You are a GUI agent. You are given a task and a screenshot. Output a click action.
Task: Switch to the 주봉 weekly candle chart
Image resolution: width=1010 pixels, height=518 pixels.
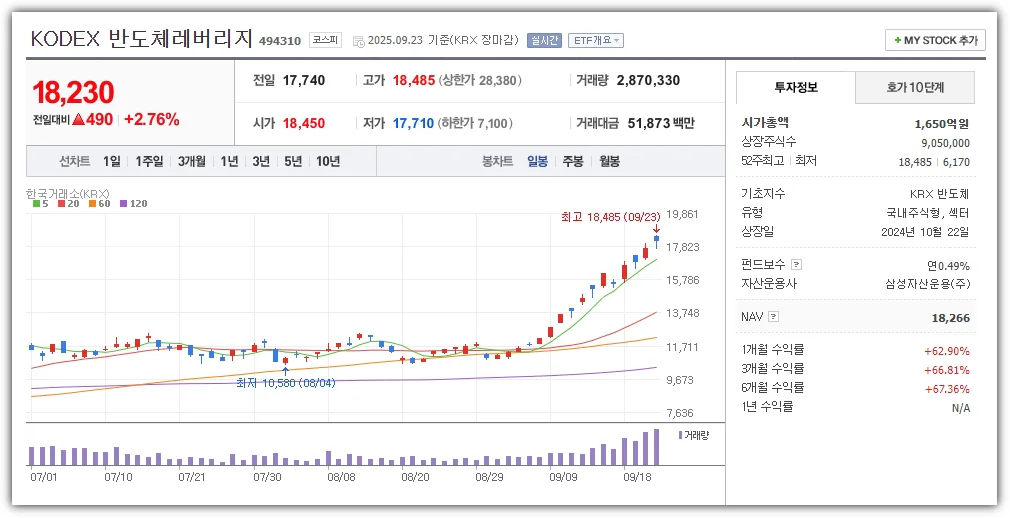click(572, 161)
